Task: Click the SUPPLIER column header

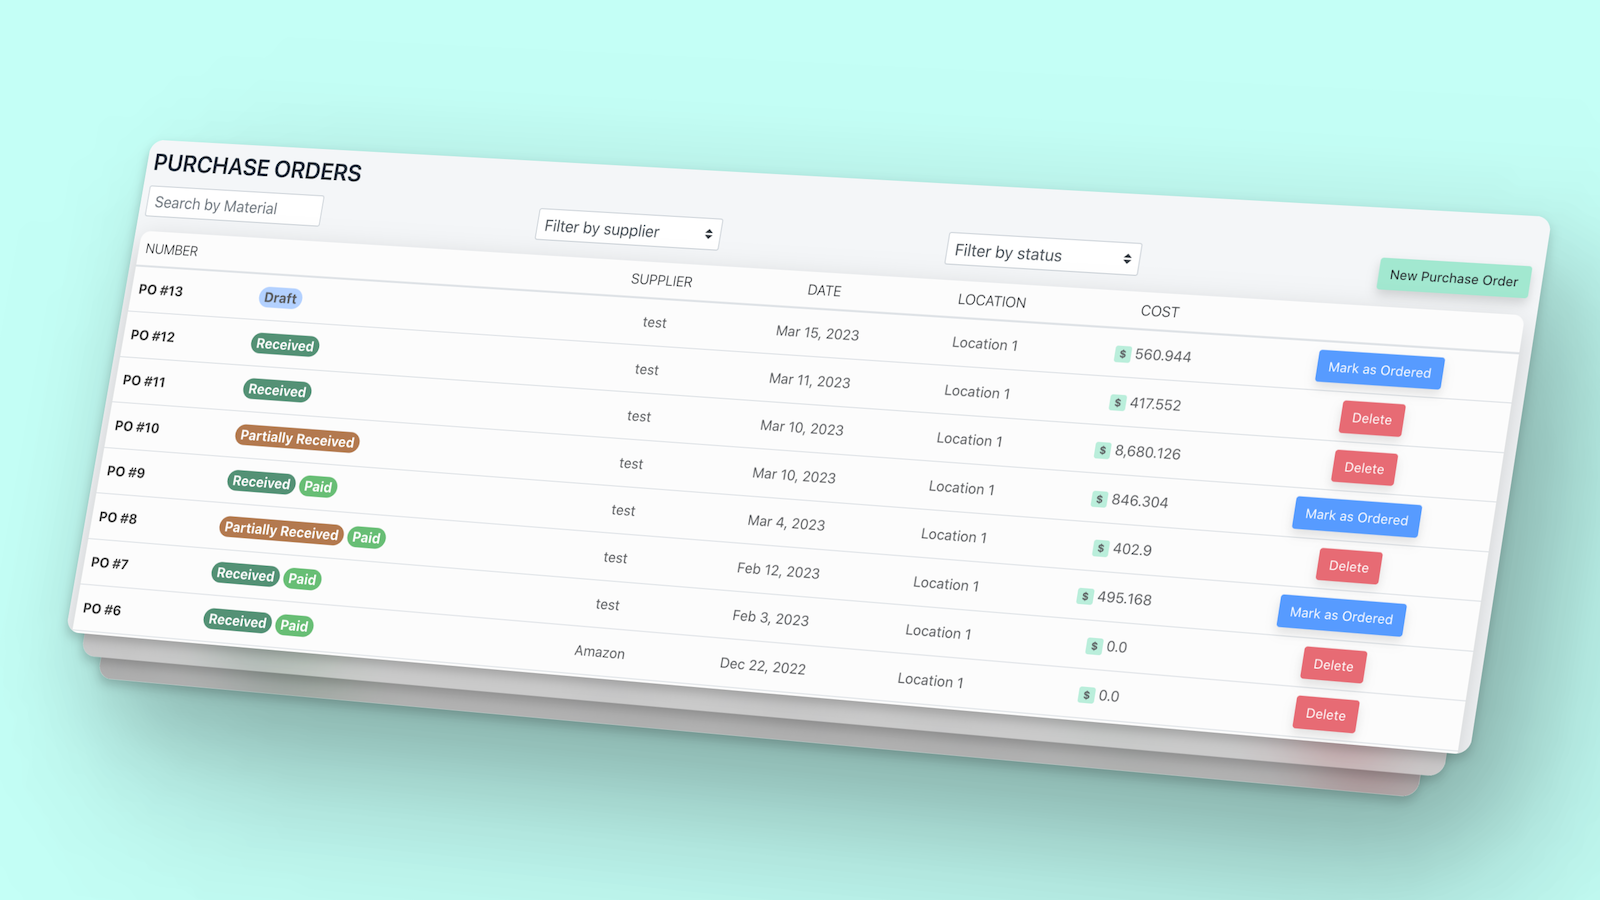Action: coord(662,281)
